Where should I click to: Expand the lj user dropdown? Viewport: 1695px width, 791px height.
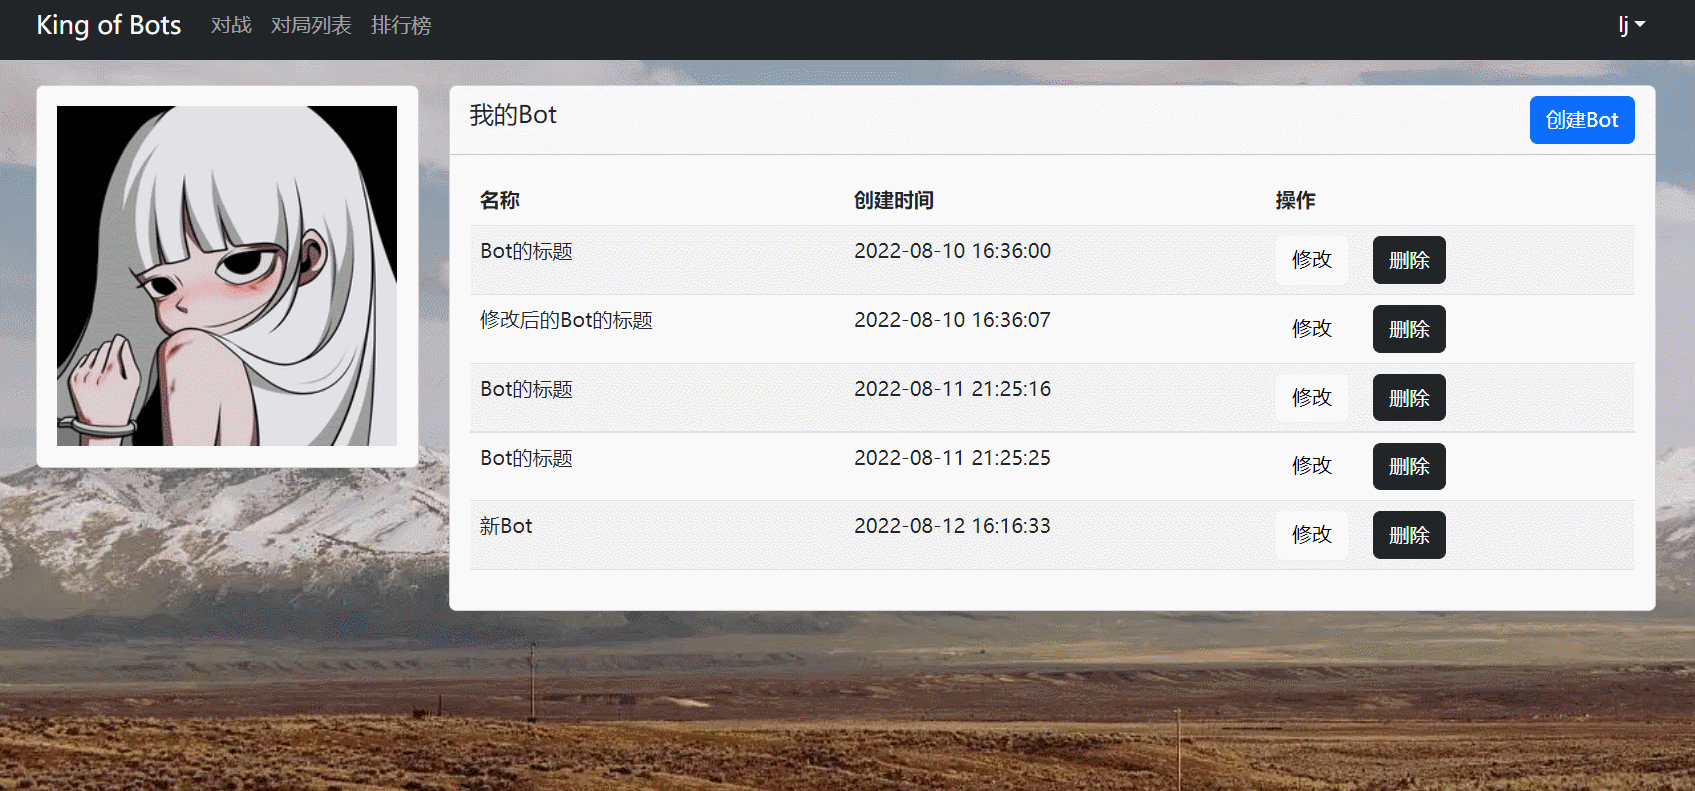click(x=1632, y=25)
